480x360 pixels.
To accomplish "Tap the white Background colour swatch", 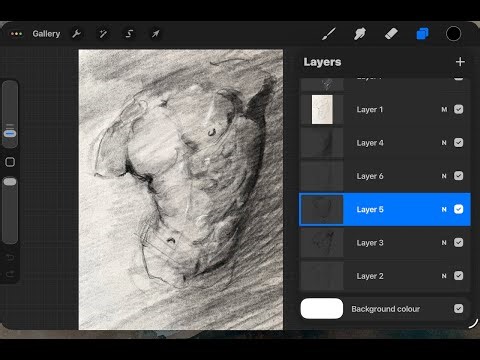I will point(322,309).
